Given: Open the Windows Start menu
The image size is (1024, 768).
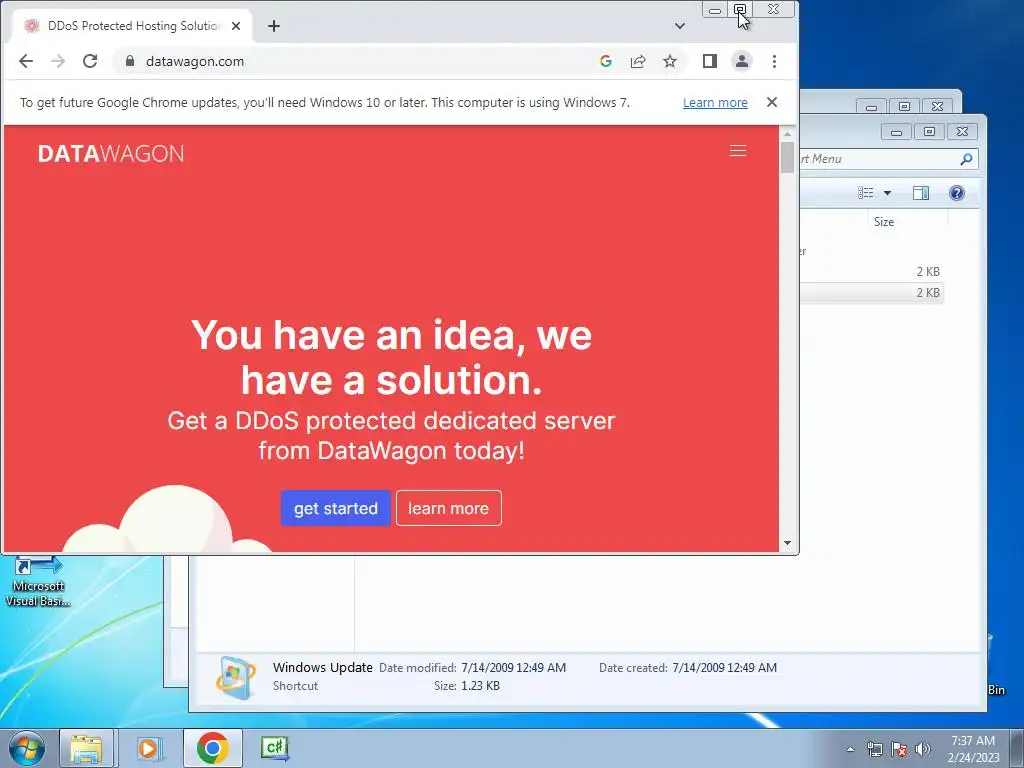Looking at the screenshot, I should [x=27, y=748].
